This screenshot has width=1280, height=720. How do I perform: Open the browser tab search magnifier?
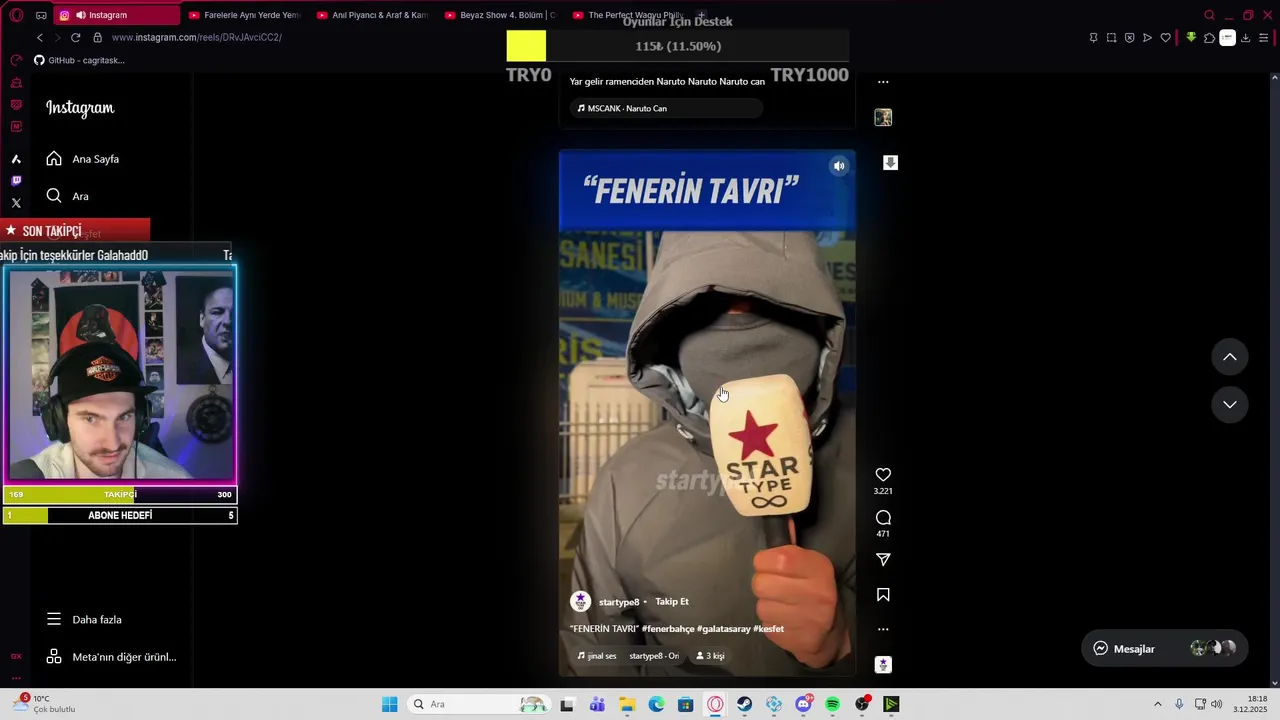point(1209,15)
